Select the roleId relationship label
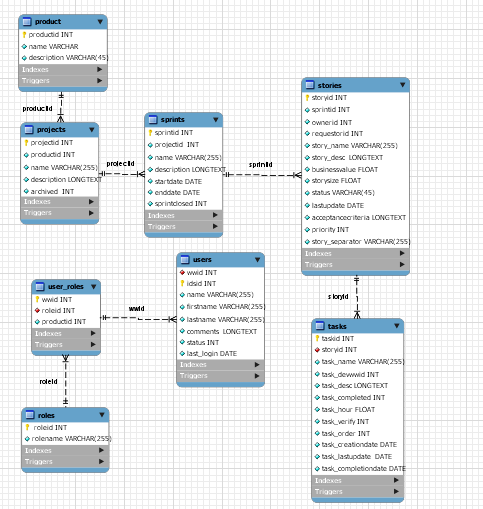The width and height of the screenshot is (483, 509). pyautogui.click(x=48, y=382)
